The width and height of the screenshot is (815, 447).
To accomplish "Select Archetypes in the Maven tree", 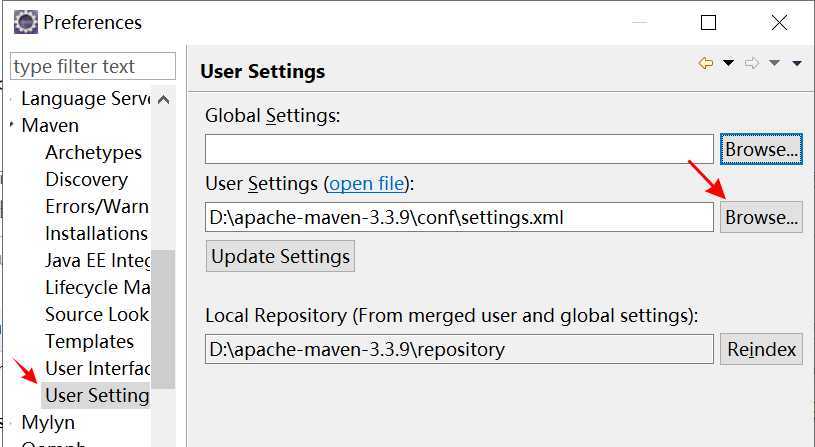I will (x=93, y=153).
